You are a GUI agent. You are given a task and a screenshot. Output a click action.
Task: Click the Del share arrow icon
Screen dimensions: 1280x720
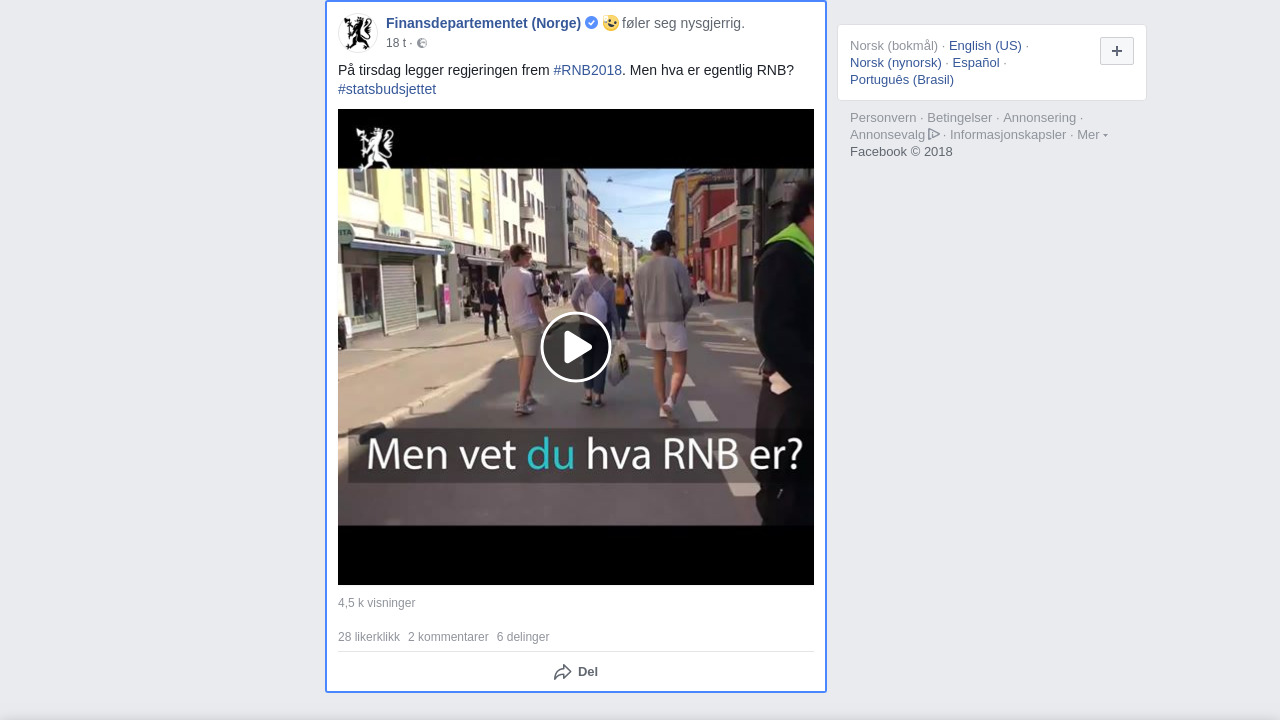point(563,672)
